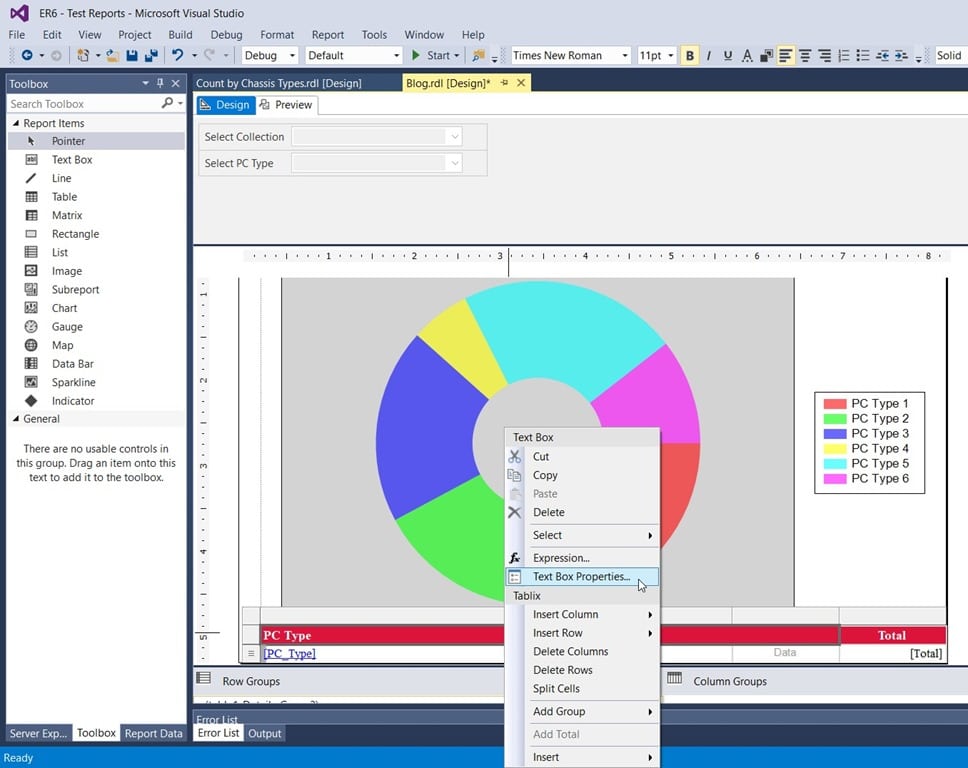Click the Open File folder icon
The height and width of the screenshot is (768, 968).
(x=112, y=56)
